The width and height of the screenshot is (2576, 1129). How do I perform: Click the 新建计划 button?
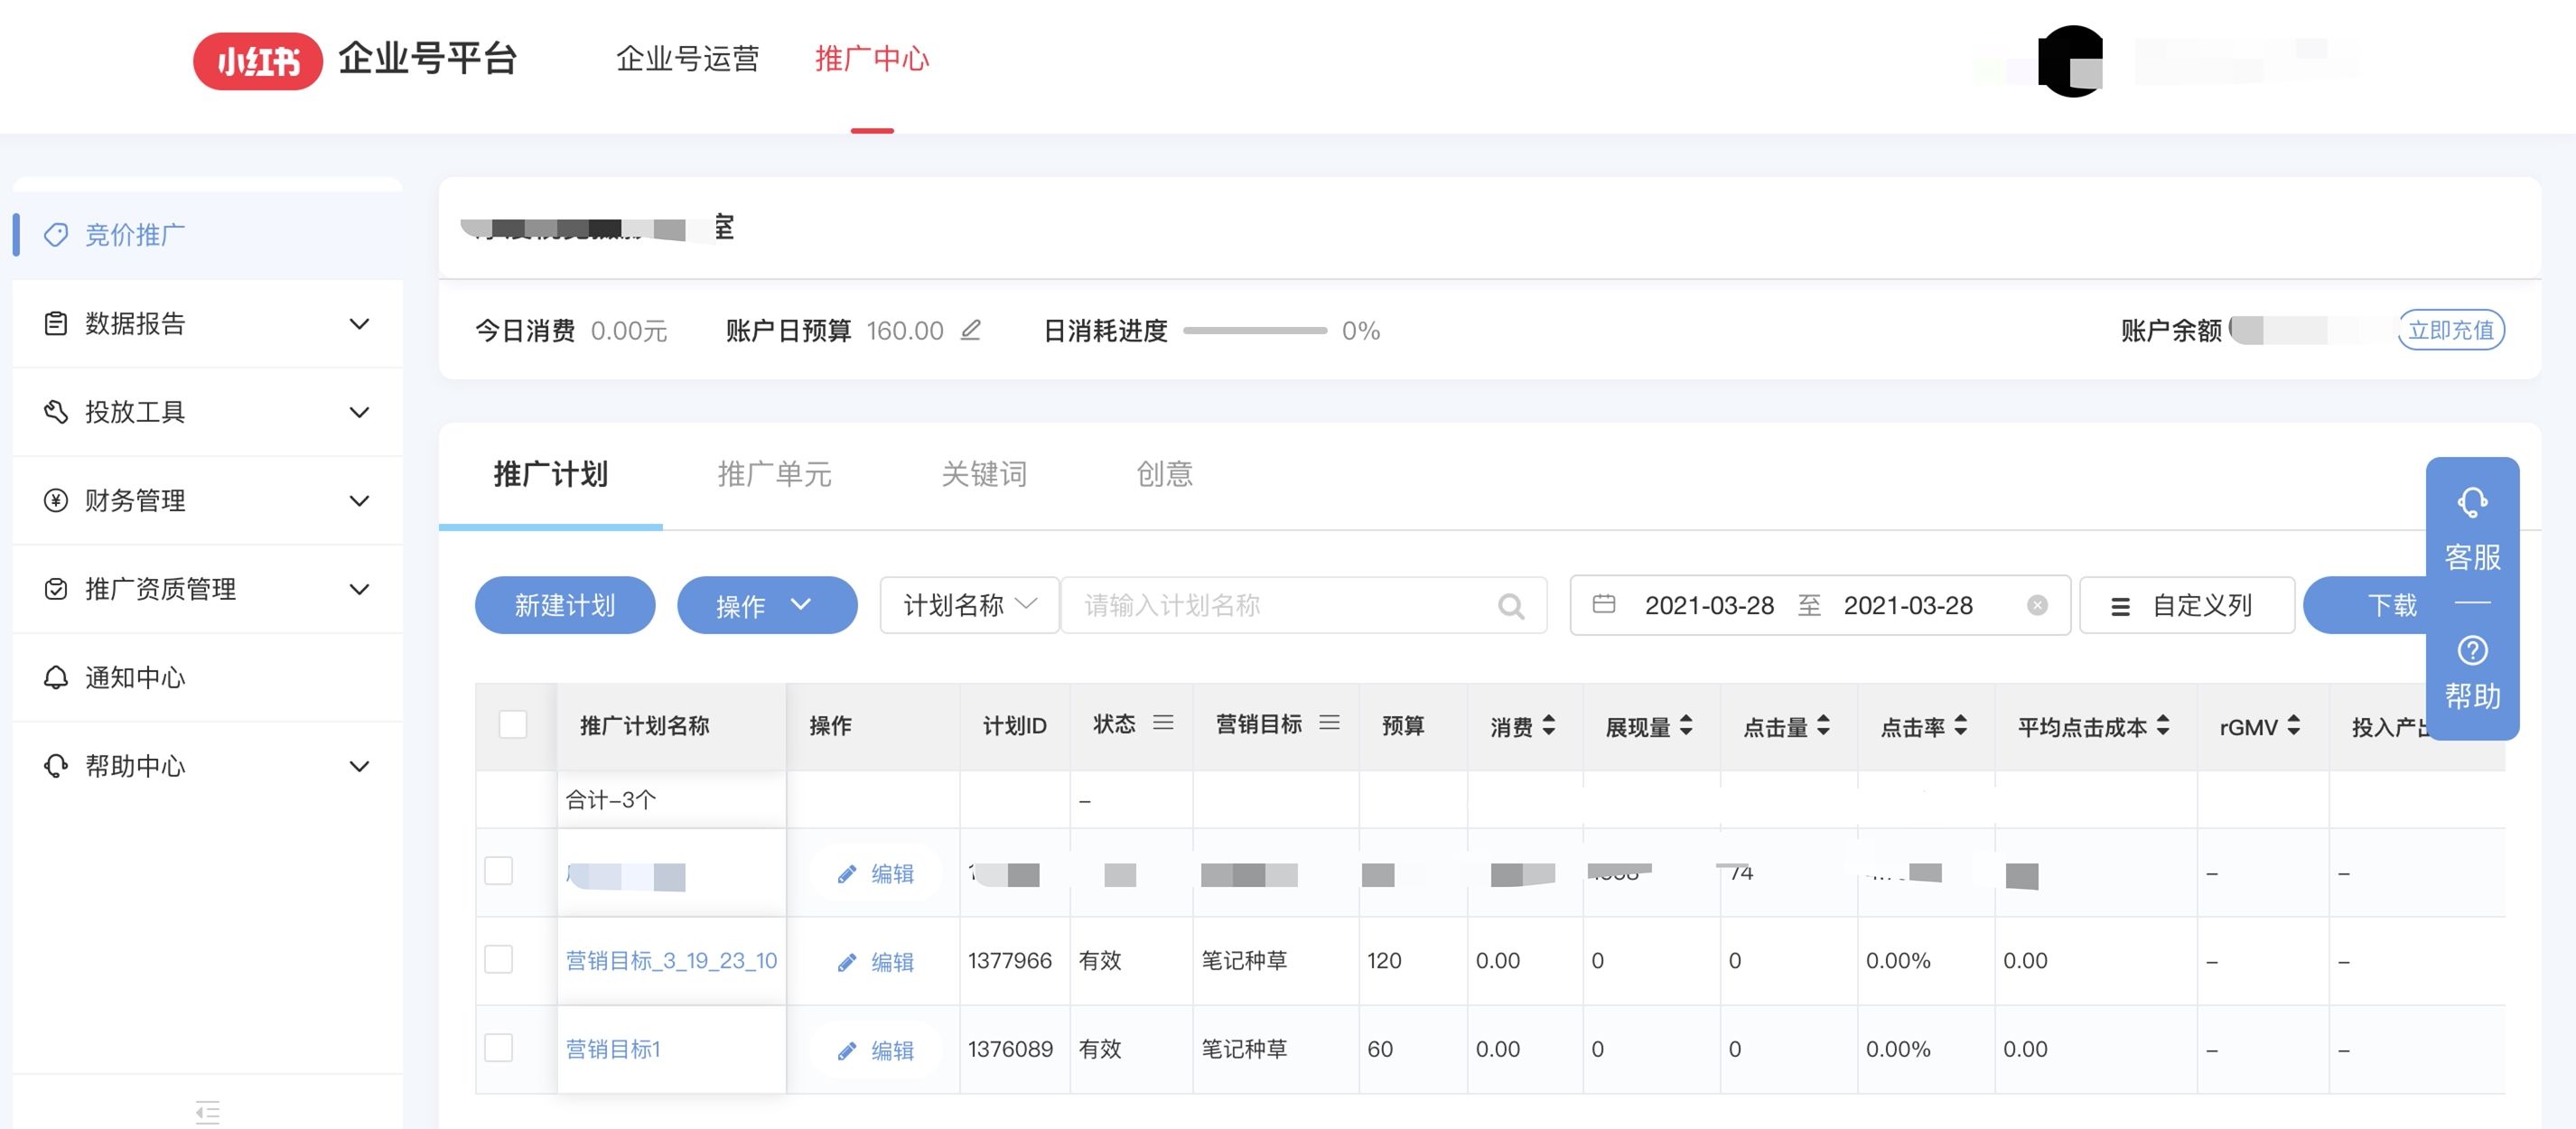tap(564, 604)
